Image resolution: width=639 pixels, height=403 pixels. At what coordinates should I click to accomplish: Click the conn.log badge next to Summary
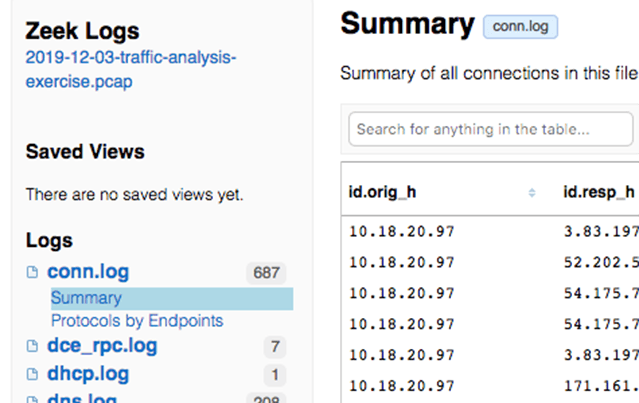click(520, 27)
